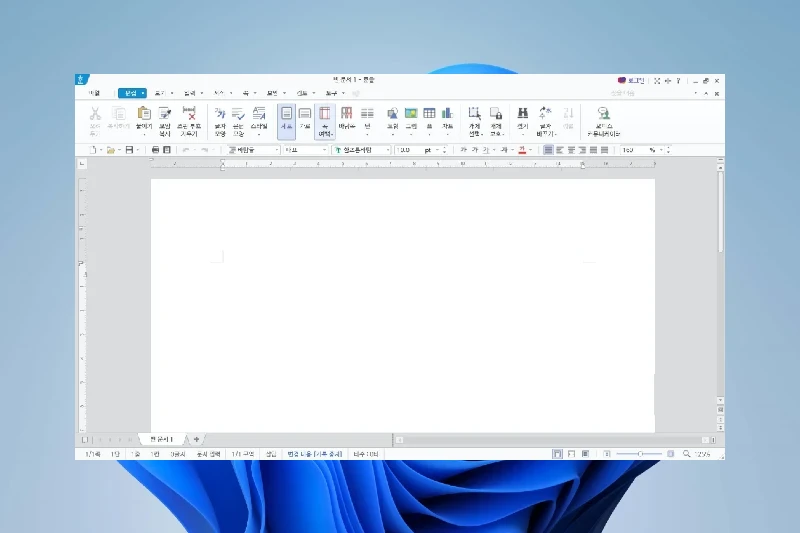Screen dimensions: 800x533
Task: Open the Character Shape dialog icon
Action: point(220,114)
